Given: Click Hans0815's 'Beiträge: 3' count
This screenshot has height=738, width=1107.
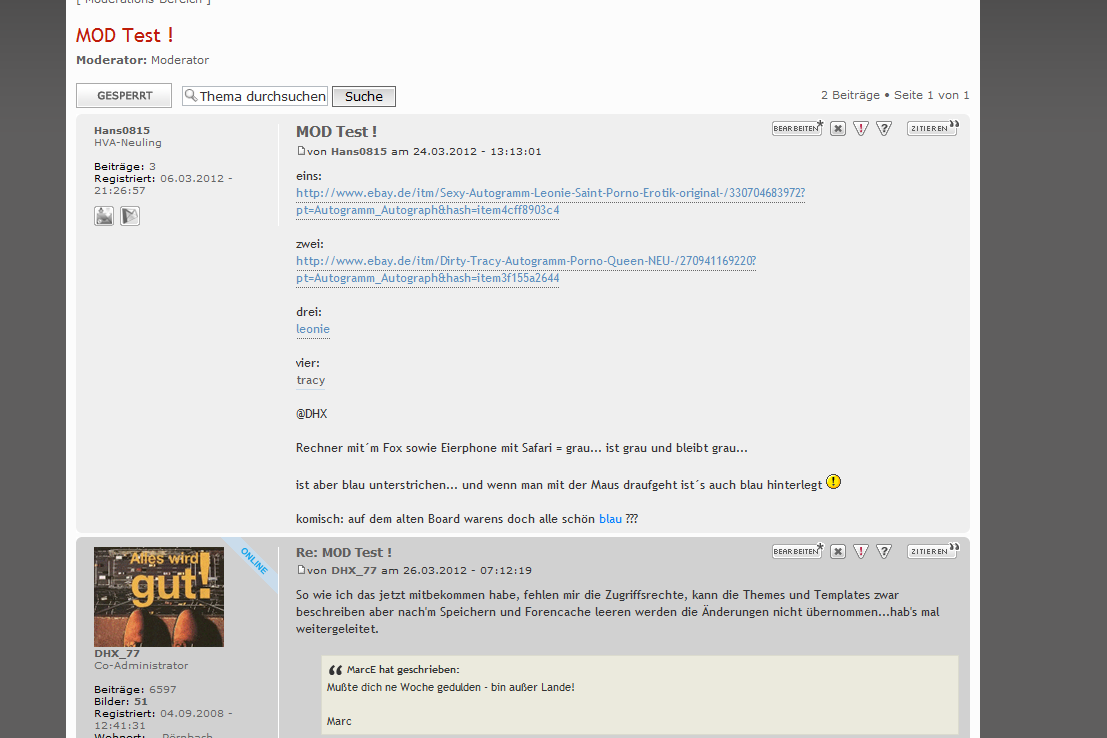Looking at the screenshot, I should 125,166.
